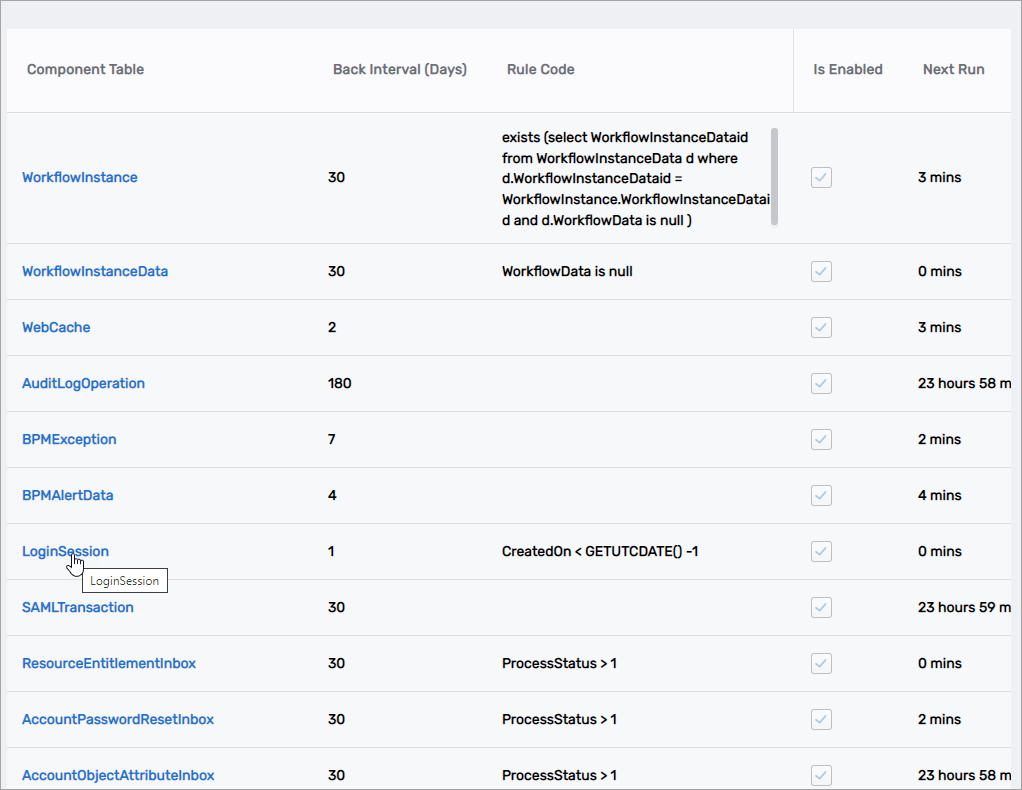Open the WebCache component link
The width and height of the screenshot is (1022, 790).
coord(56,327)
